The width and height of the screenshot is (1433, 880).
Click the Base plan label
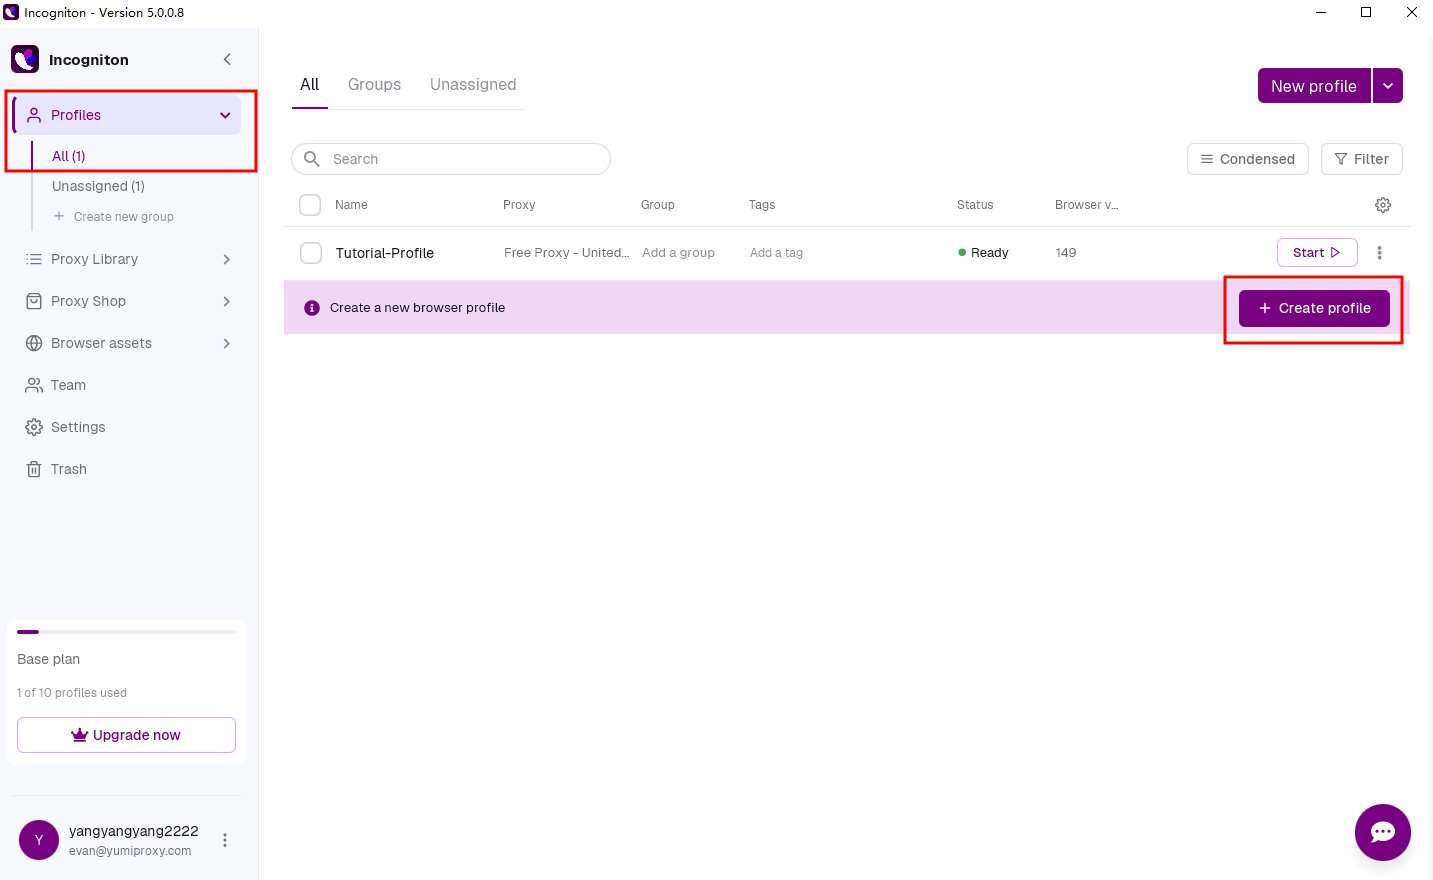click(x=49, y=659)
